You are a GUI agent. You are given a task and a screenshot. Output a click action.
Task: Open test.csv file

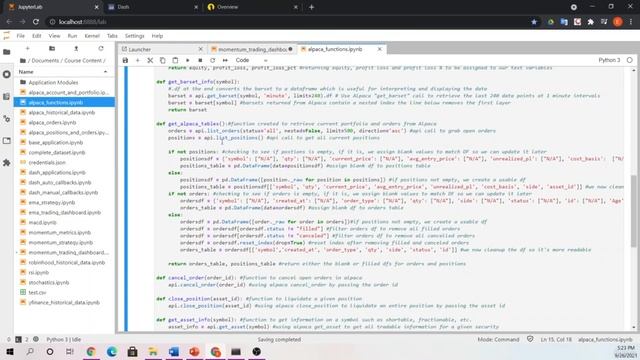63,292
